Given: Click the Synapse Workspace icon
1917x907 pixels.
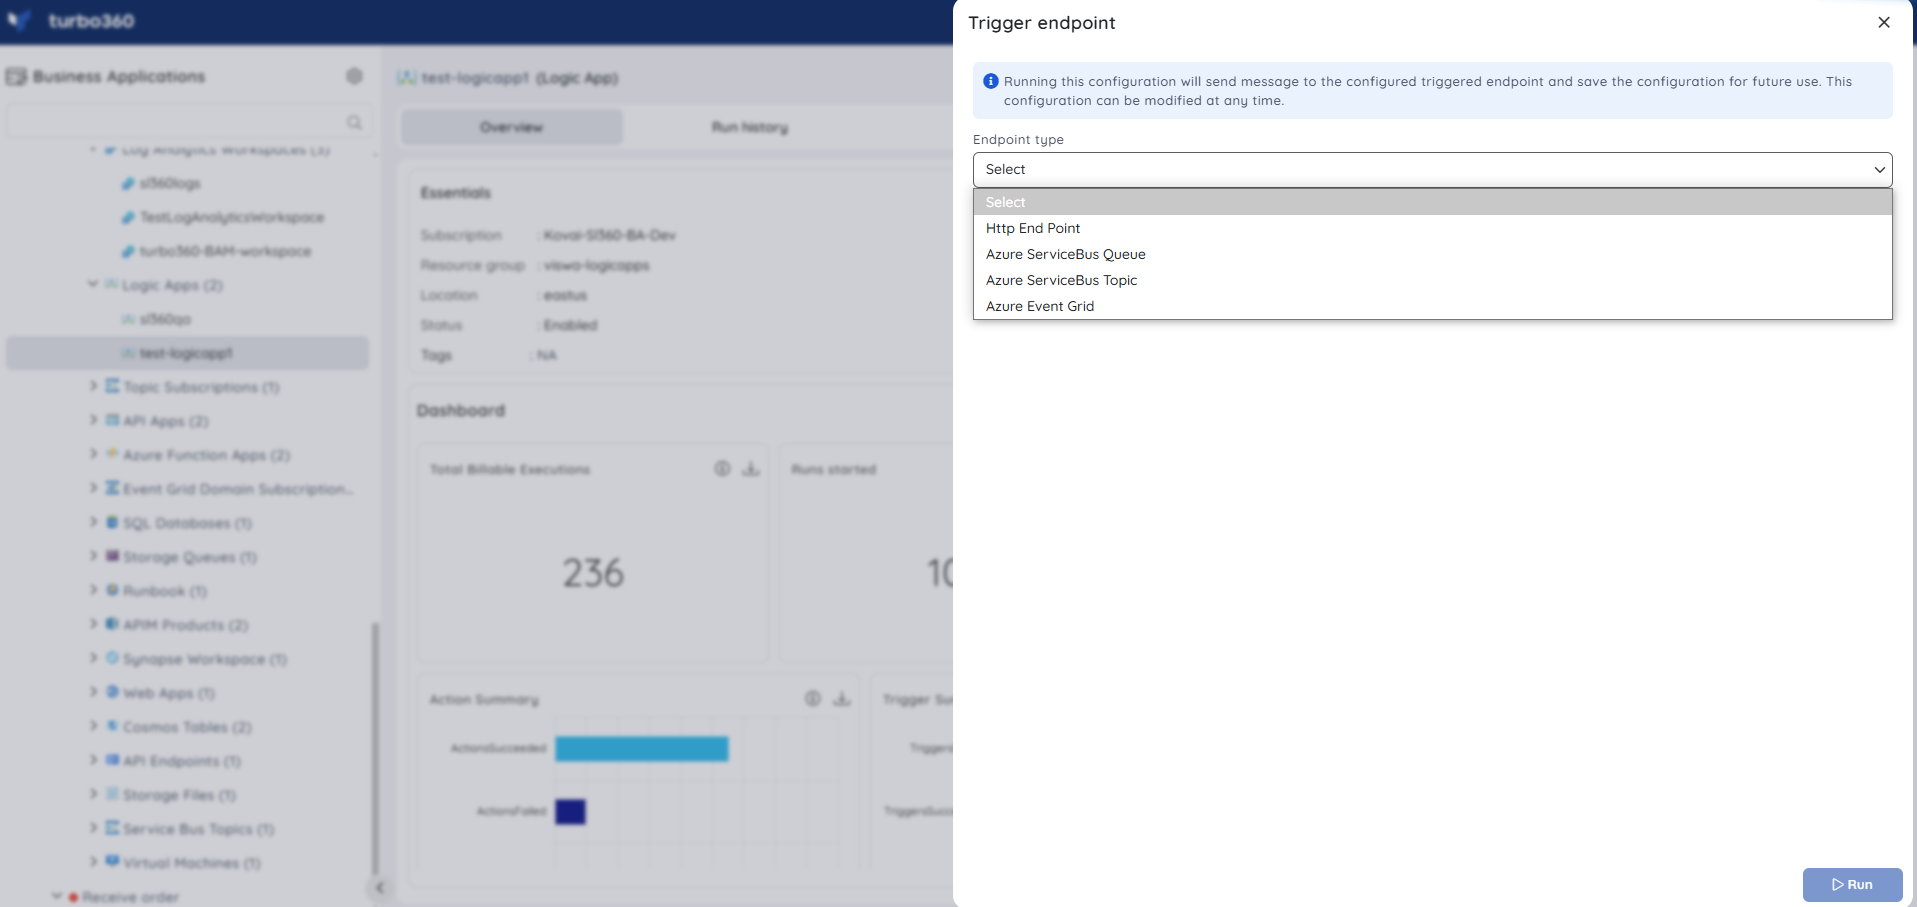Looking at the screenshot, I should (x=113, y=658).
